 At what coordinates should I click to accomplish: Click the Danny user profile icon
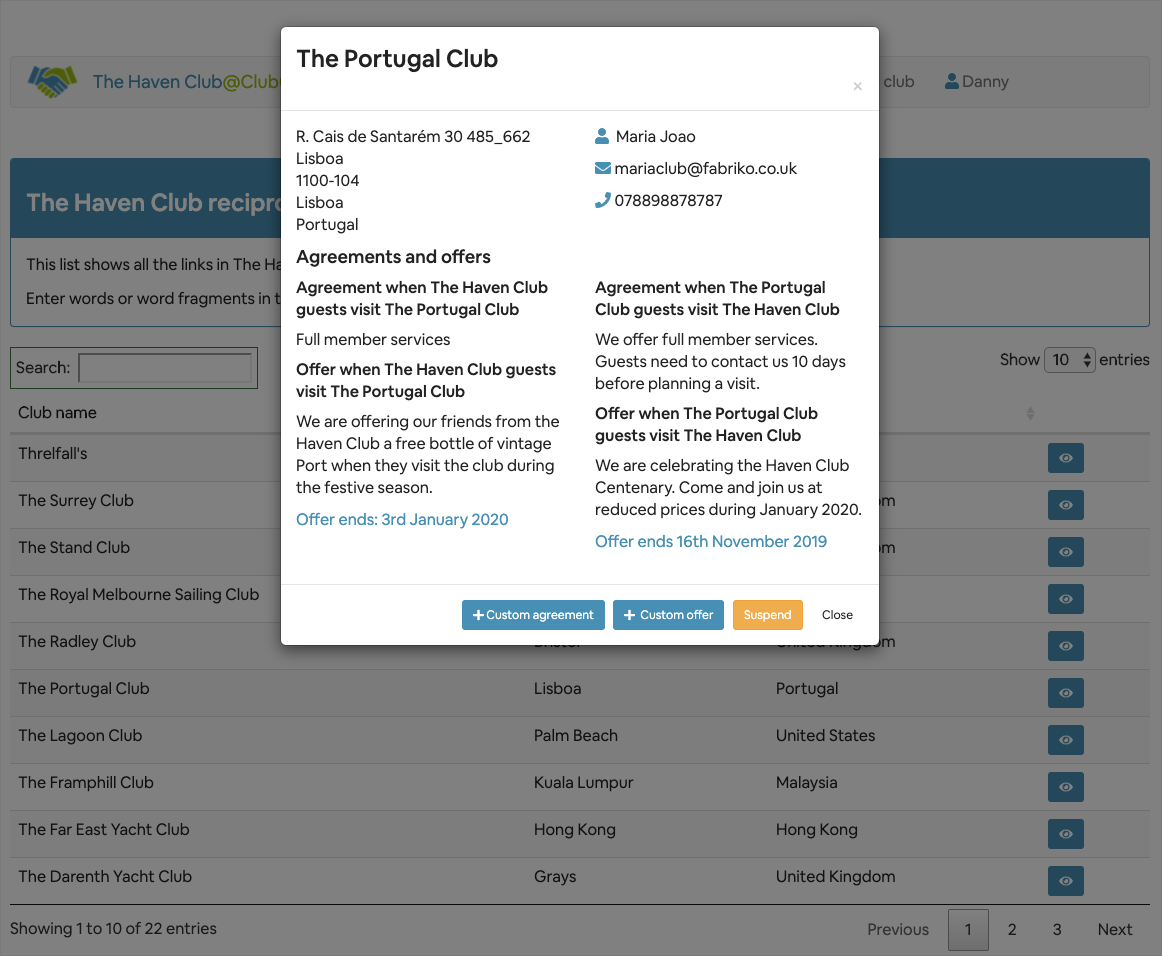pos(952,82)
